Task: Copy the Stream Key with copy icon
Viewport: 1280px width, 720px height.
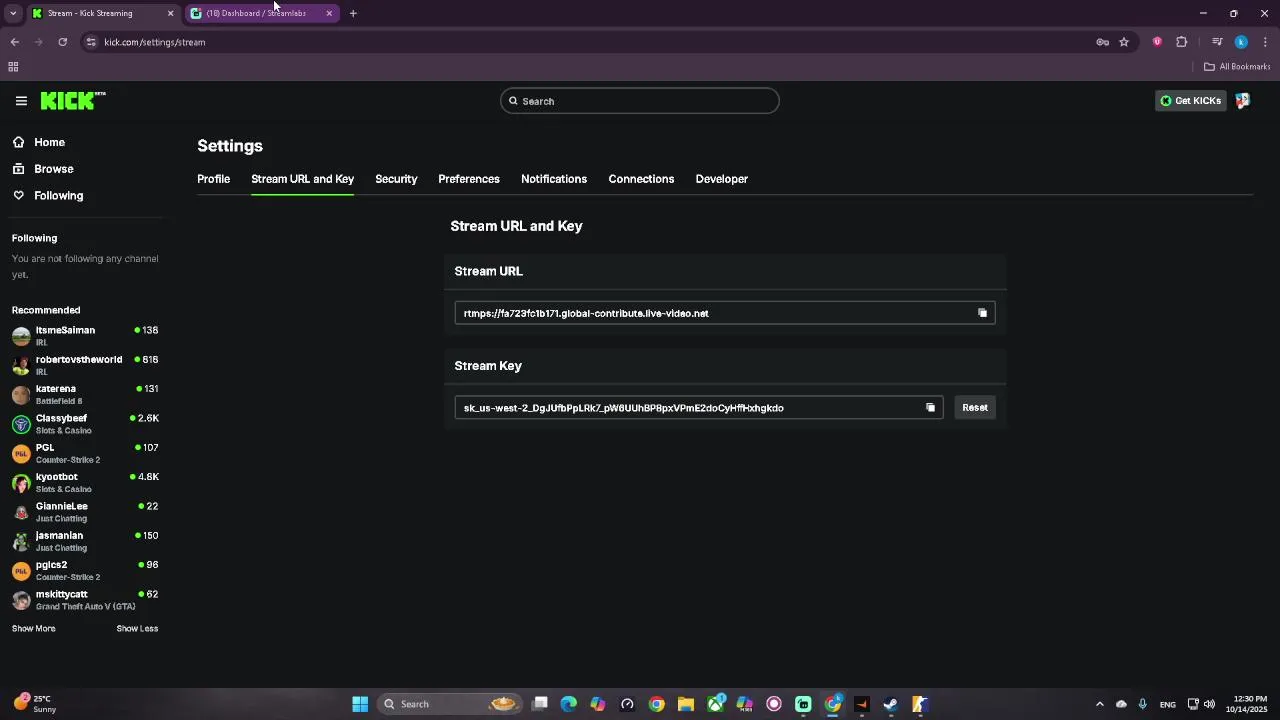Action: 930,408
